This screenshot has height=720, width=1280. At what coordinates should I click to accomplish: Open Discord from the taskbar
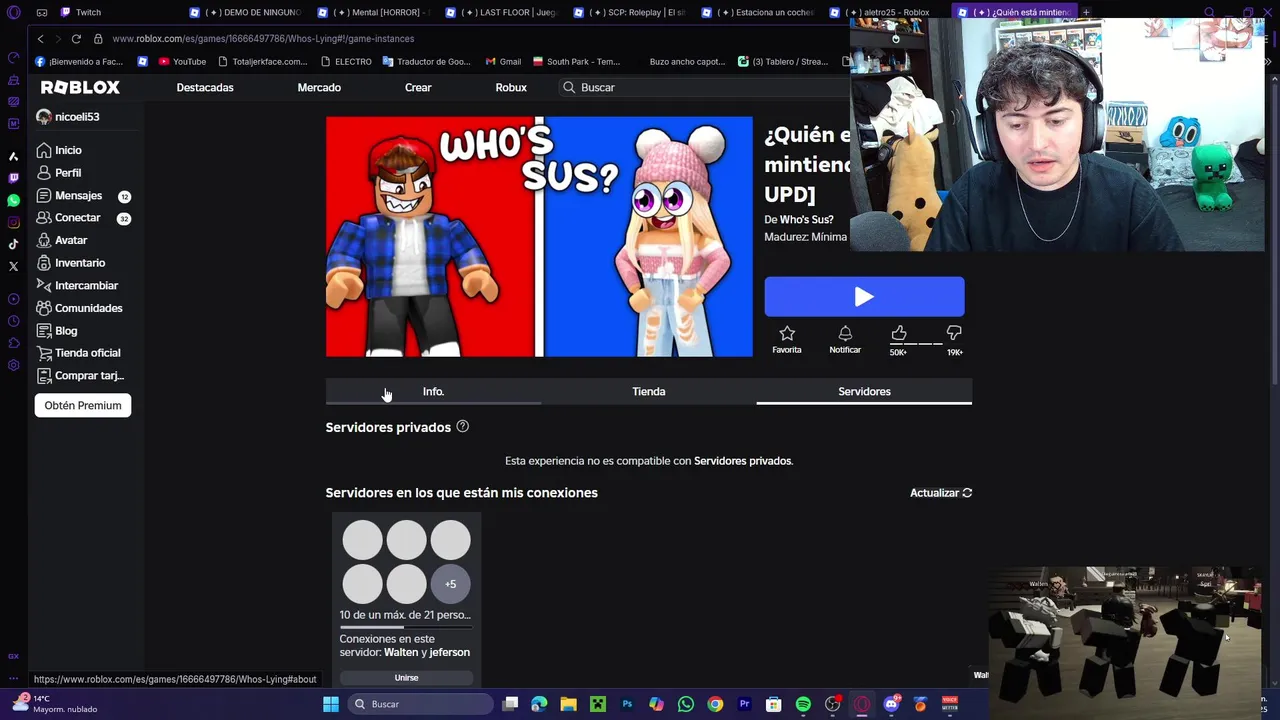tap(891, 704)
